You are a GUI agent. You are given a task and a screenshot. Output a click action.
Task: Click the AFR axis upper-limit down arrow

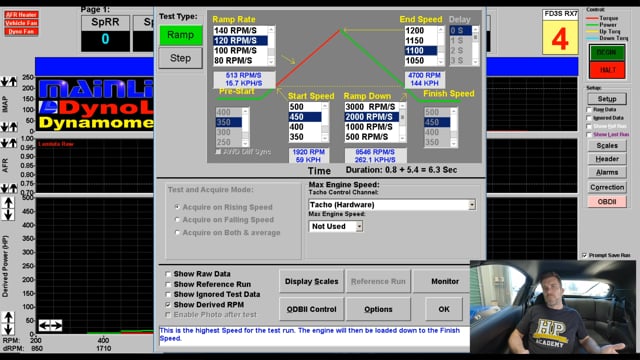4,143
